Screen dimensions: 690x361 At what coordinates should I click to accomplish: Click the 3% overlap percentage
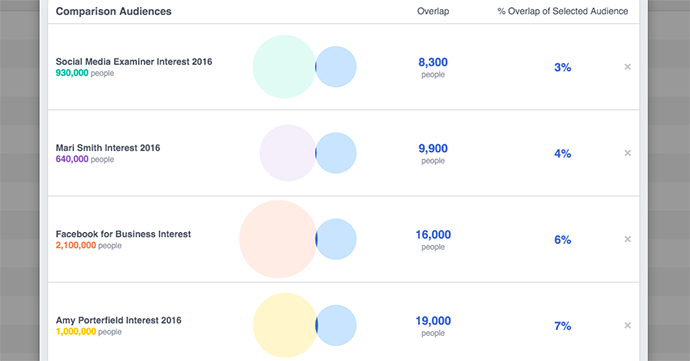[562, 67]
